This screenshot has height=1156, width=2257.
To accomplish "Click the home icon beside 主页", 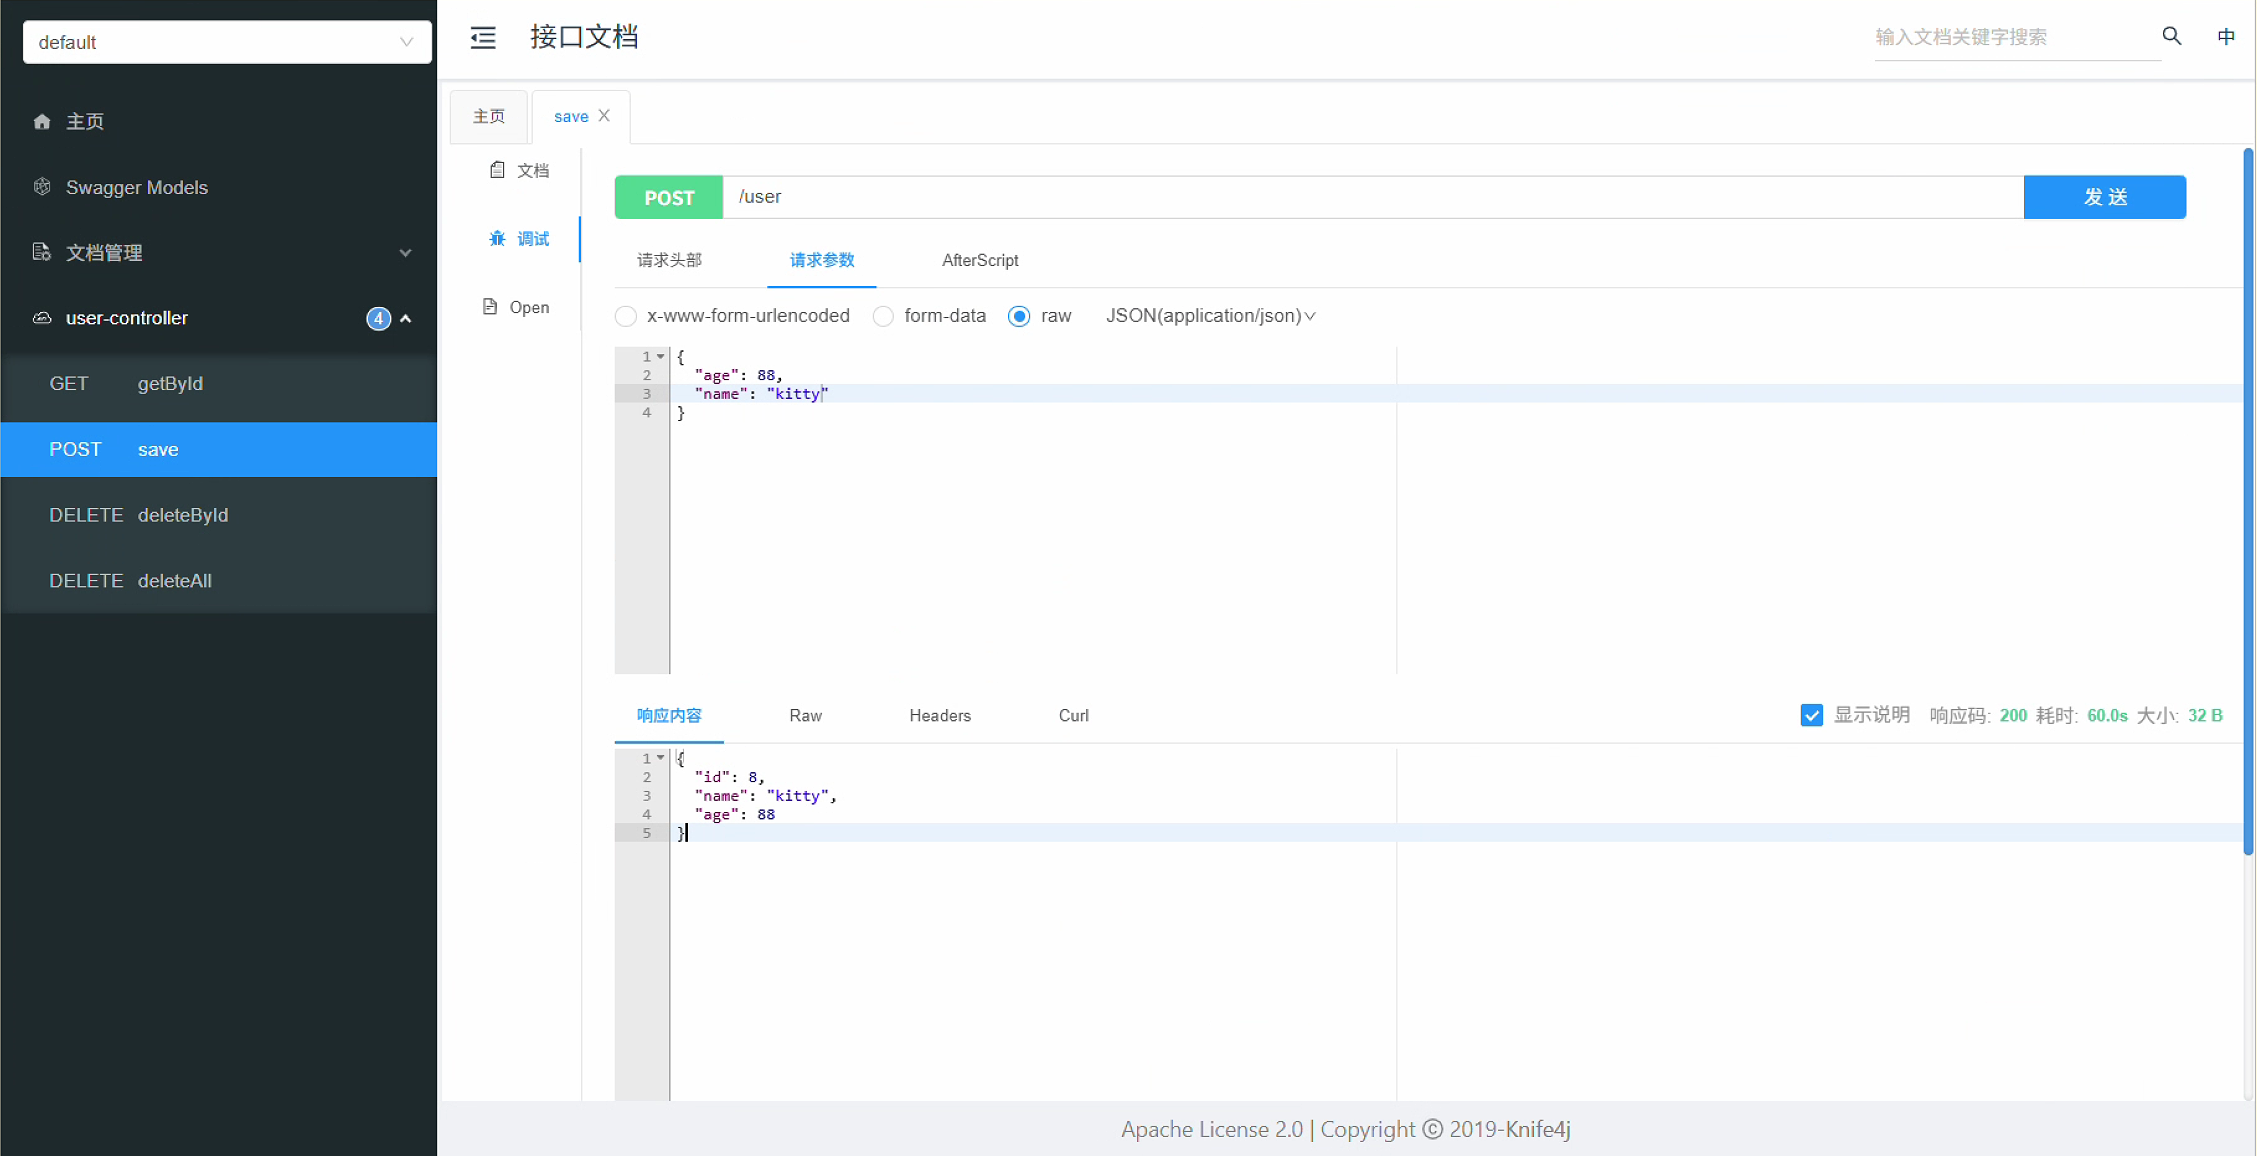I will pyautogui.click(x=42, y=121).
